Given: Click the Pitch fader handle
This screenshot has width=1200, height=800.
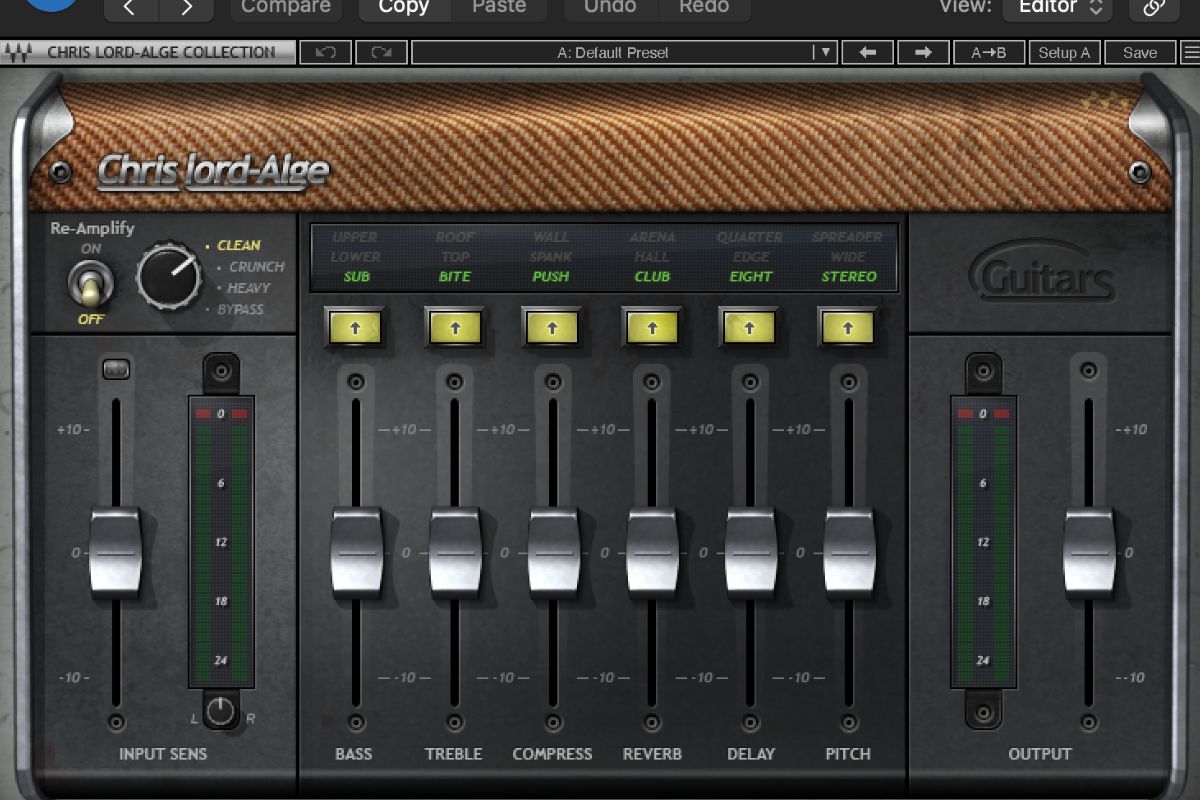Looking at the screenshot, I should (x=849, y=552).
